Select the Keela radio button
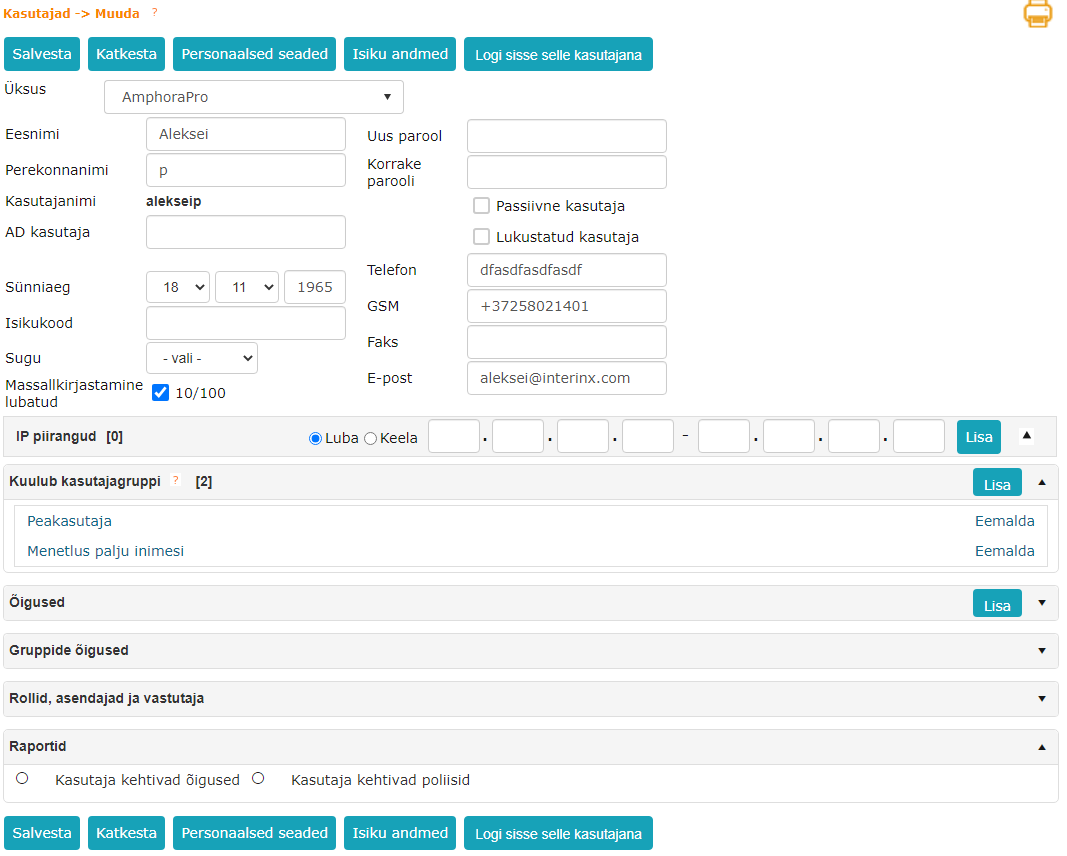The height and width of the screenshot is (856, 1067). (x=370, y=438)
